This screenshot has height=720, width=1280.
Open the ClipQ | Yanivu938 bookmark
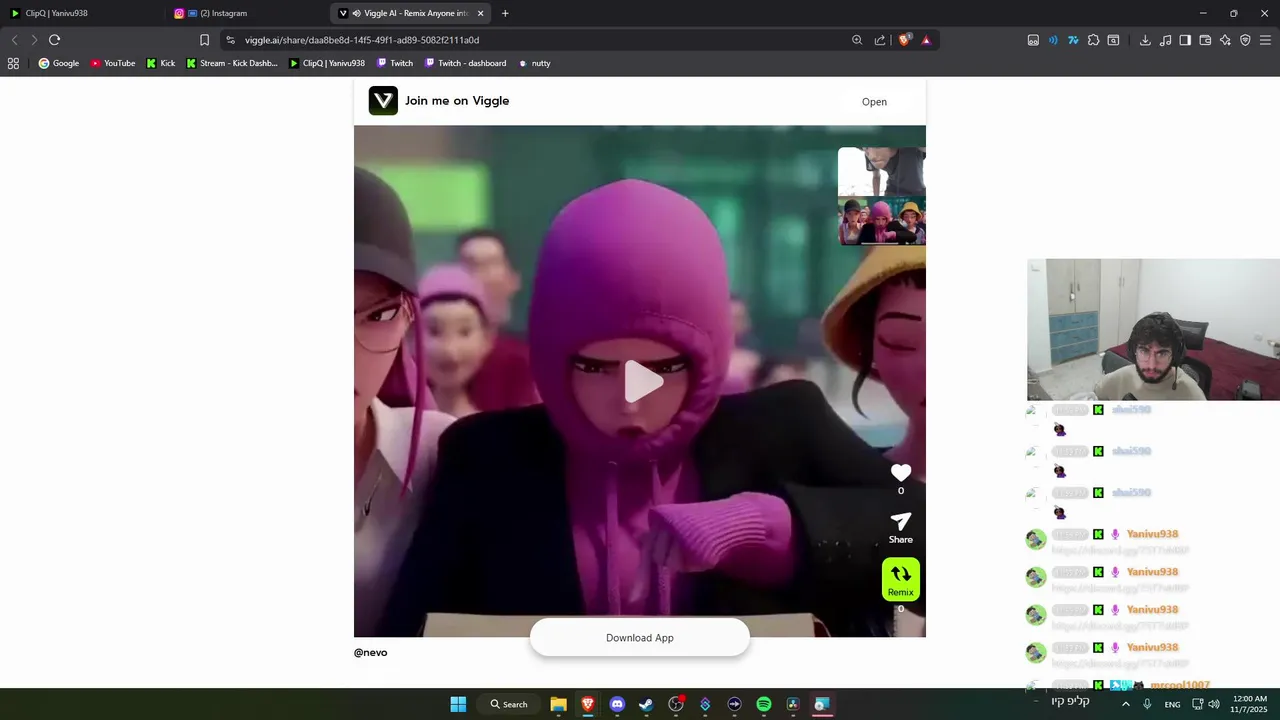point(327,63)
